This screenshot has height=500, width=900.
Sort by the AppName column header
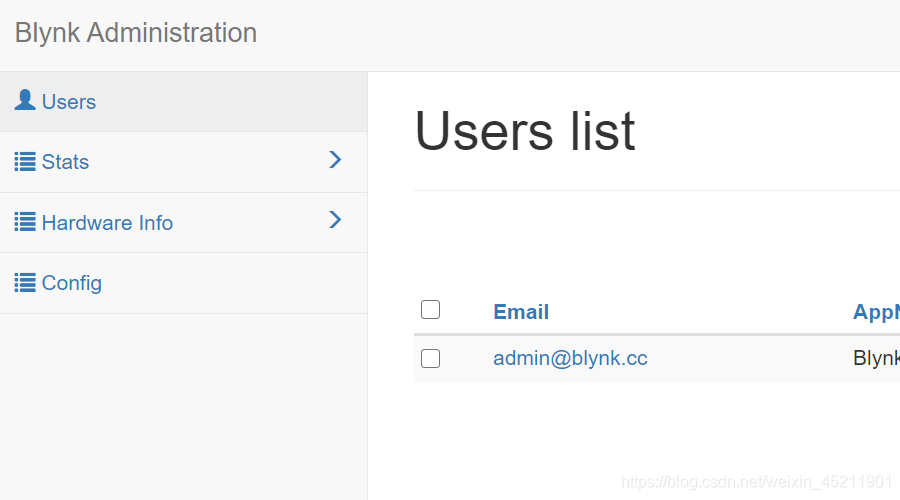coord(876,312)
